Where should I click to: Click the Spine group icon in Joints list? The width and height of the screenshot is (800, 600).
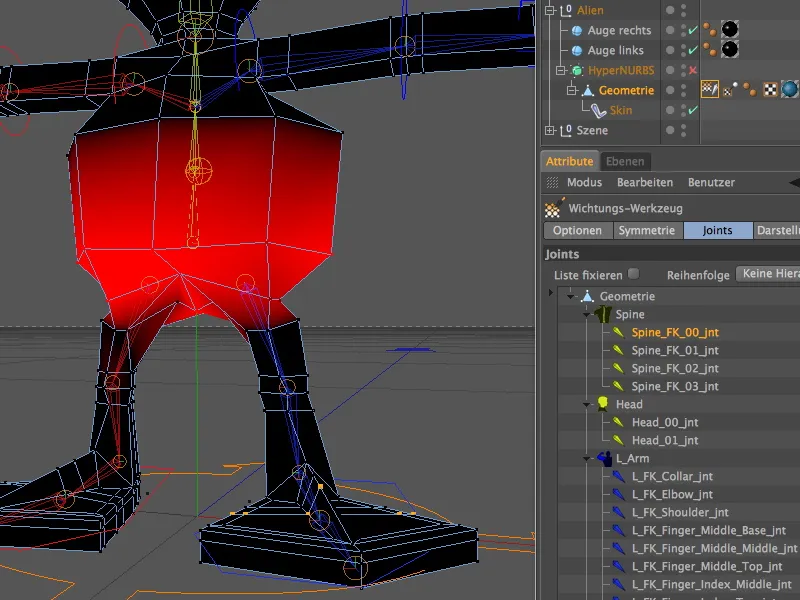[x=603, y=314]
